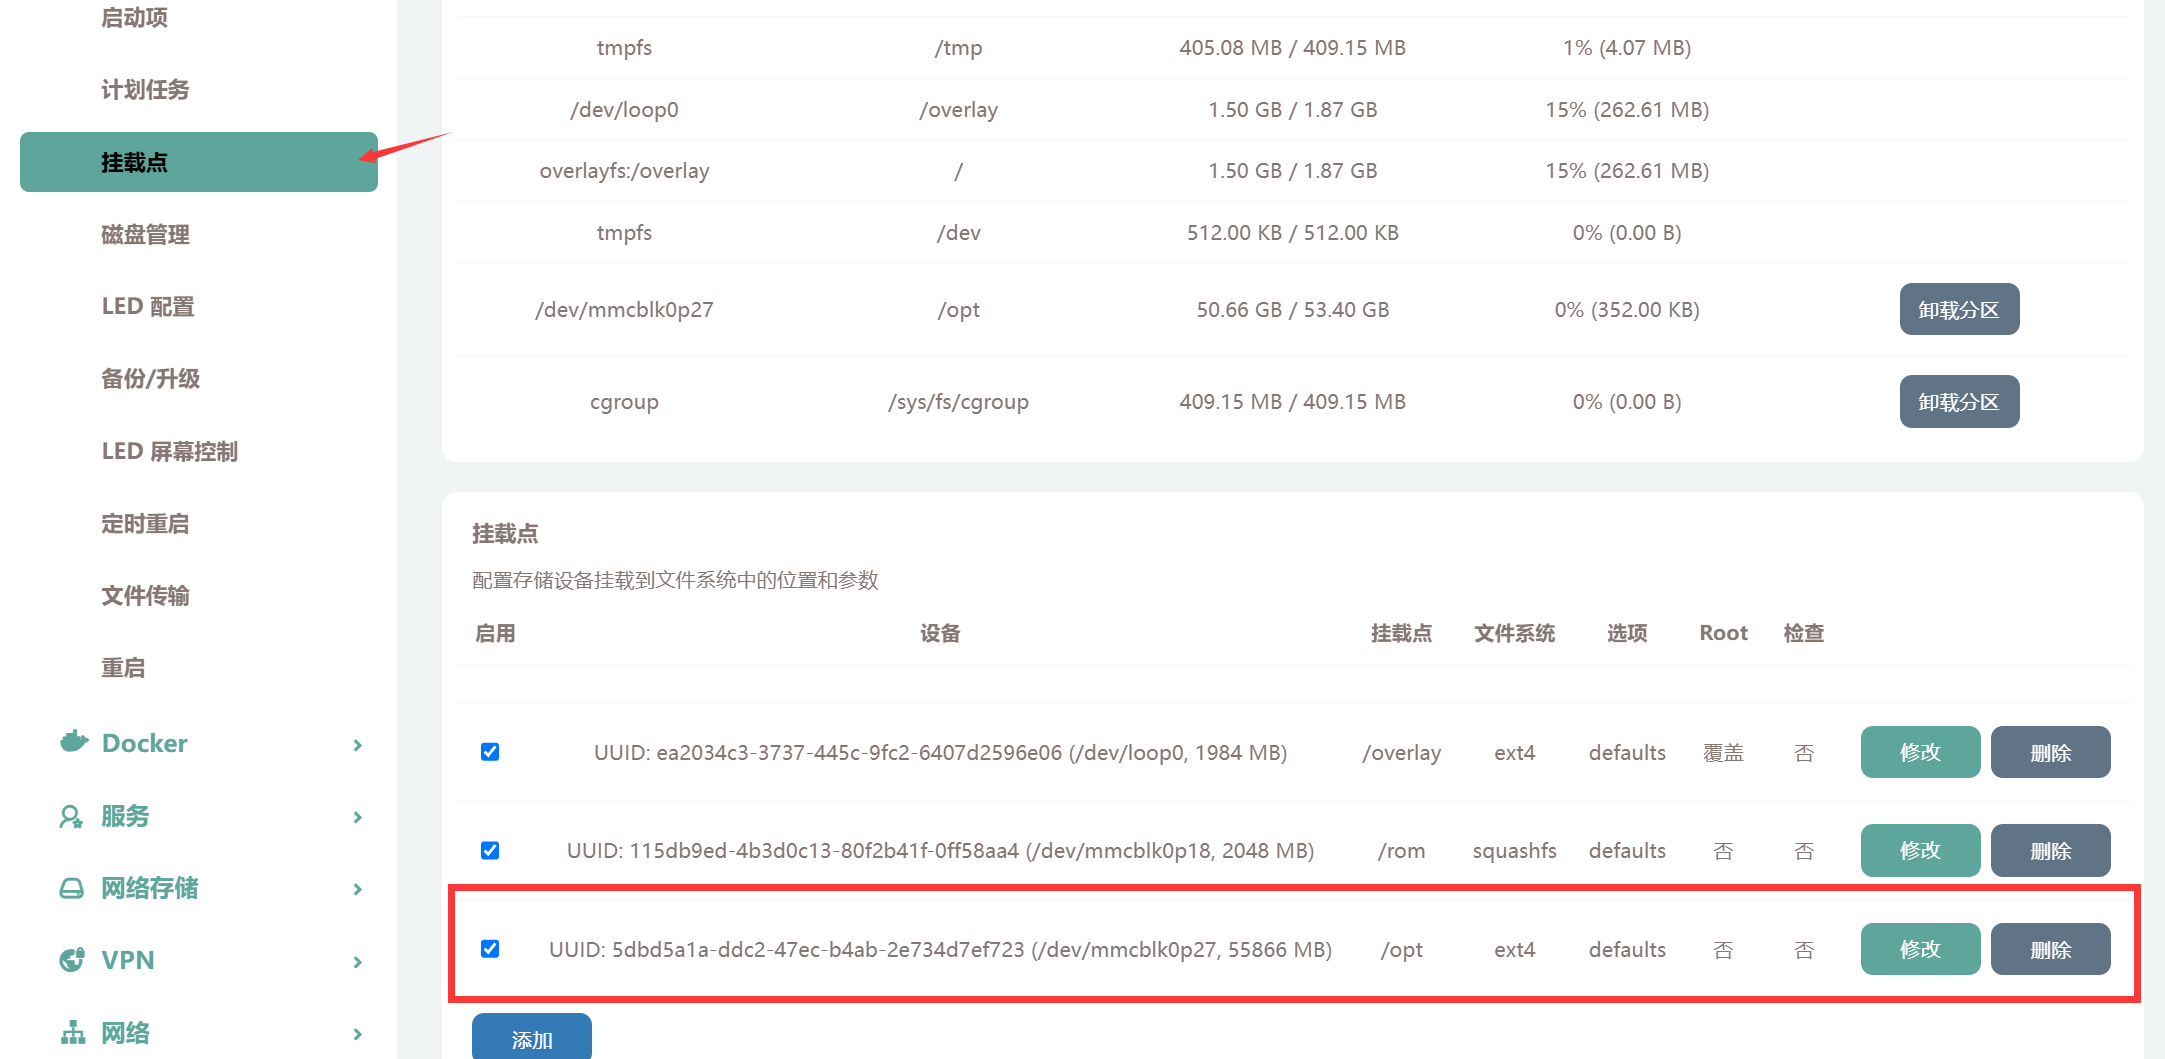Image resolution: width=2165 pixels, height=1059 pixels.
Task: Click 修改 for the /opt mount
Action: (x=1919, y=949)
